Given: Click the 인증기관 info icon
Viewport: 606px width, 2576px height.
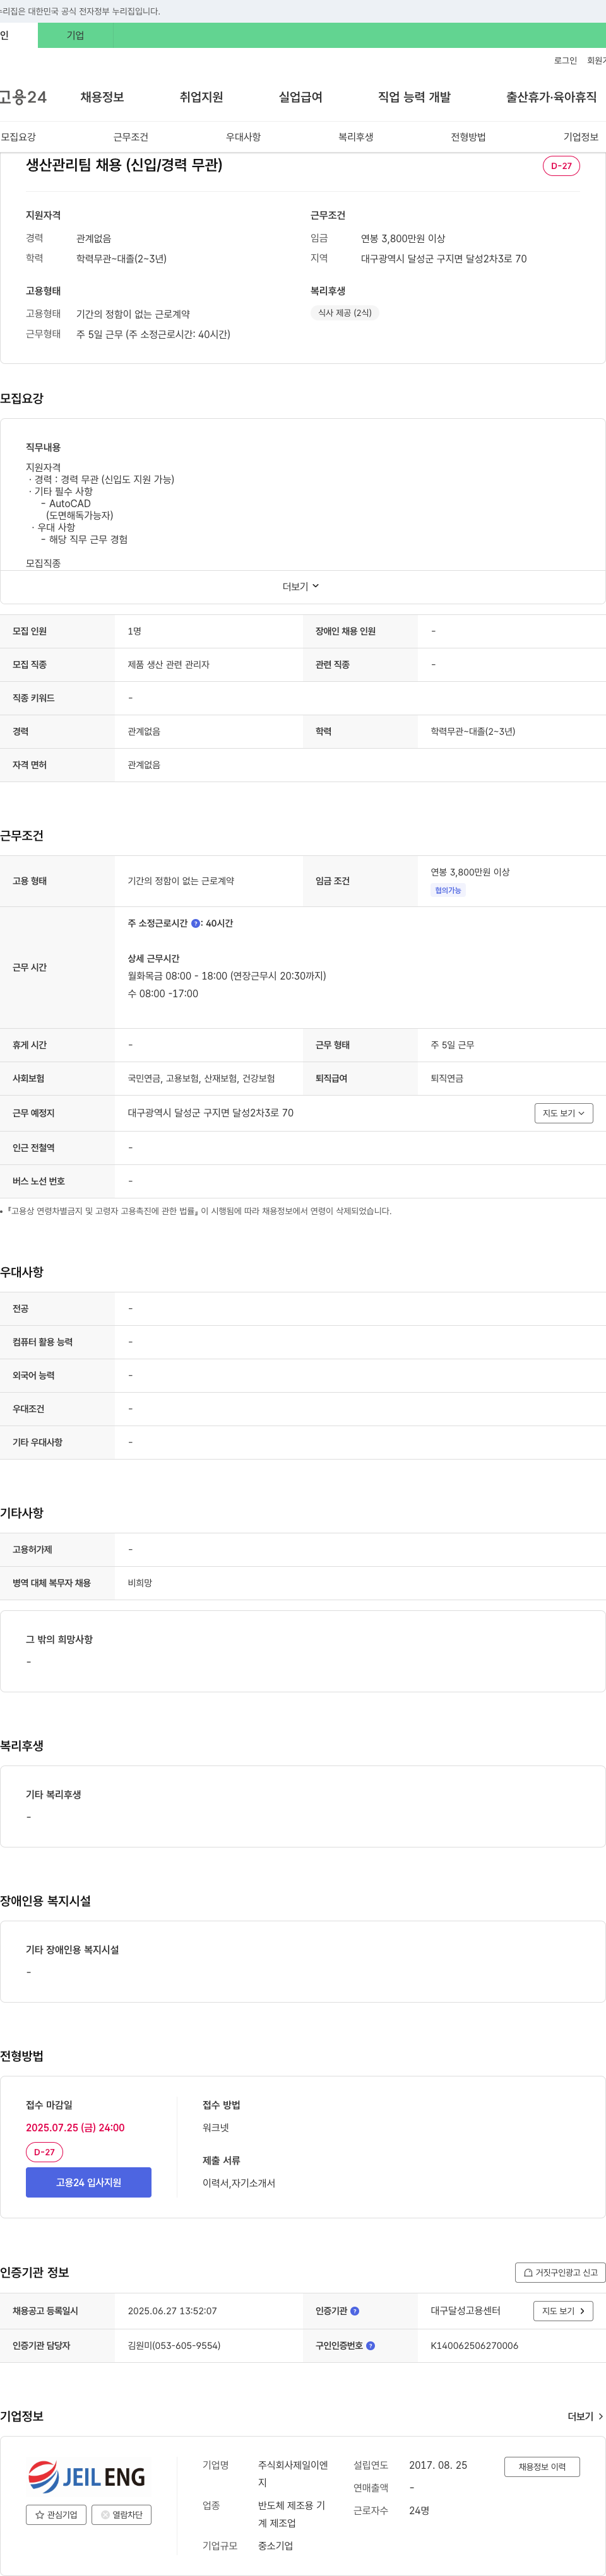Looking at the screenshot, I should pos(355,2311).
